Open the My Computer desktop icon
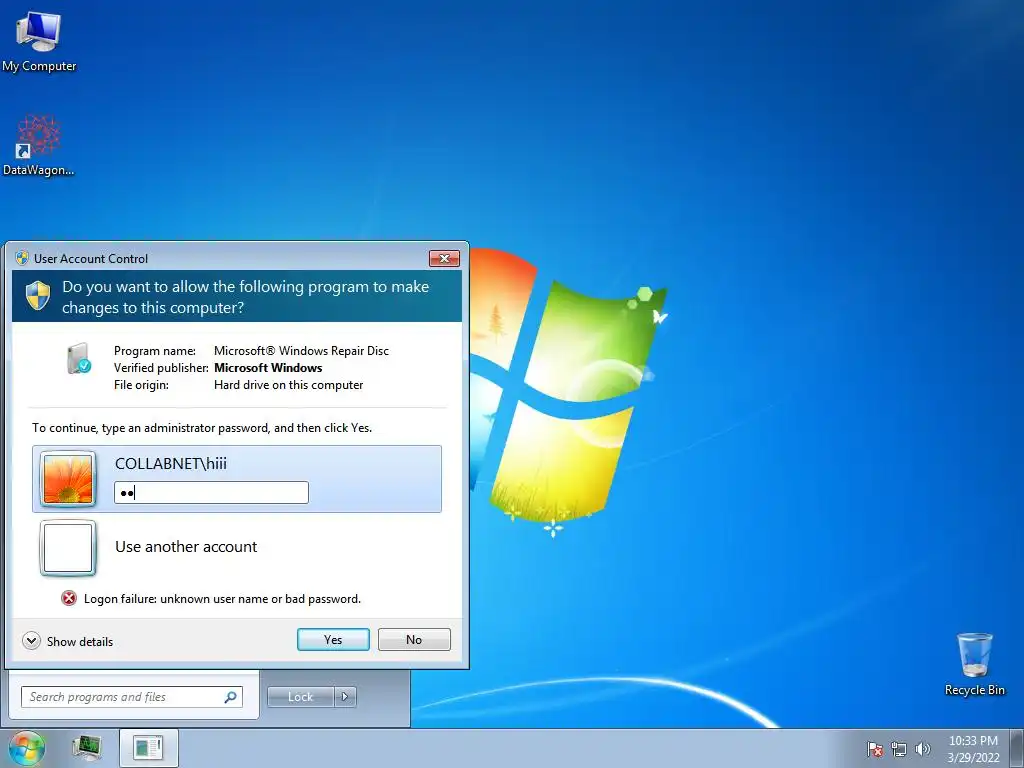This screenshot has height=768, width=1024. point(39,40)
